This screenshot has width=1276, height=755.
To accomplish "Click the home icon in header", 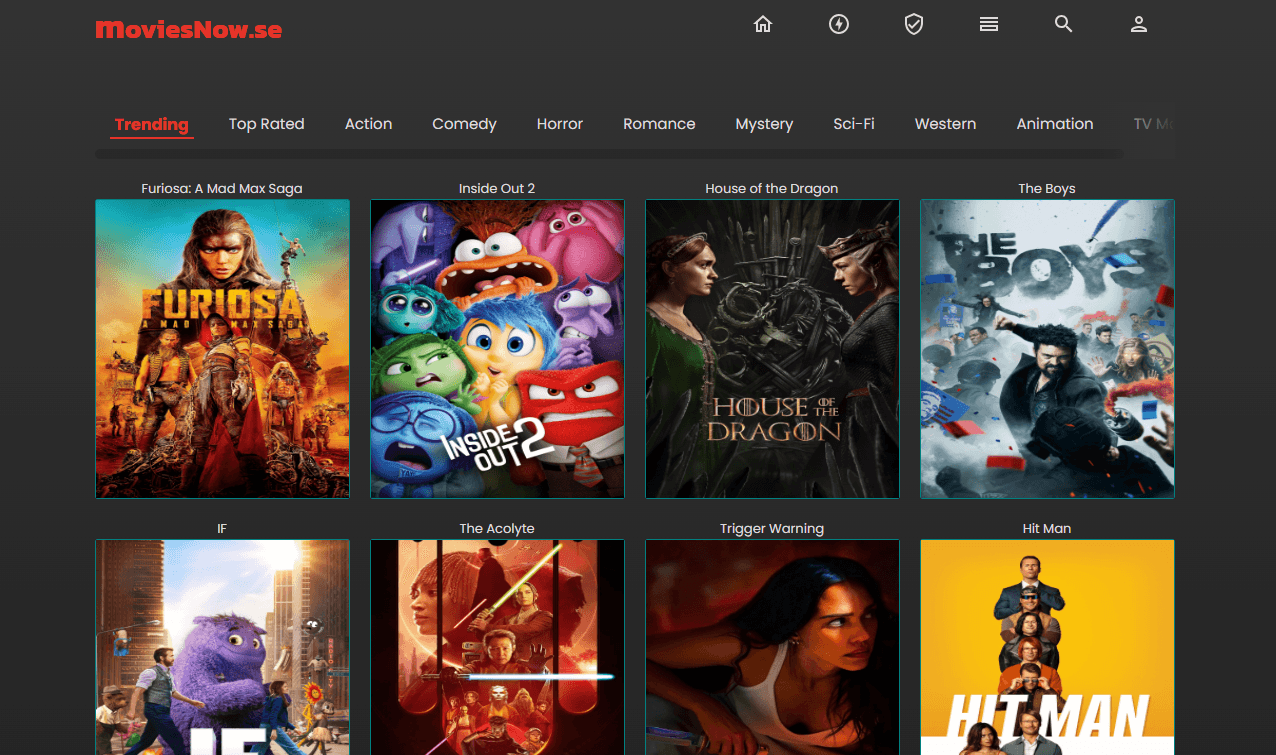I will tap(763, 25).
